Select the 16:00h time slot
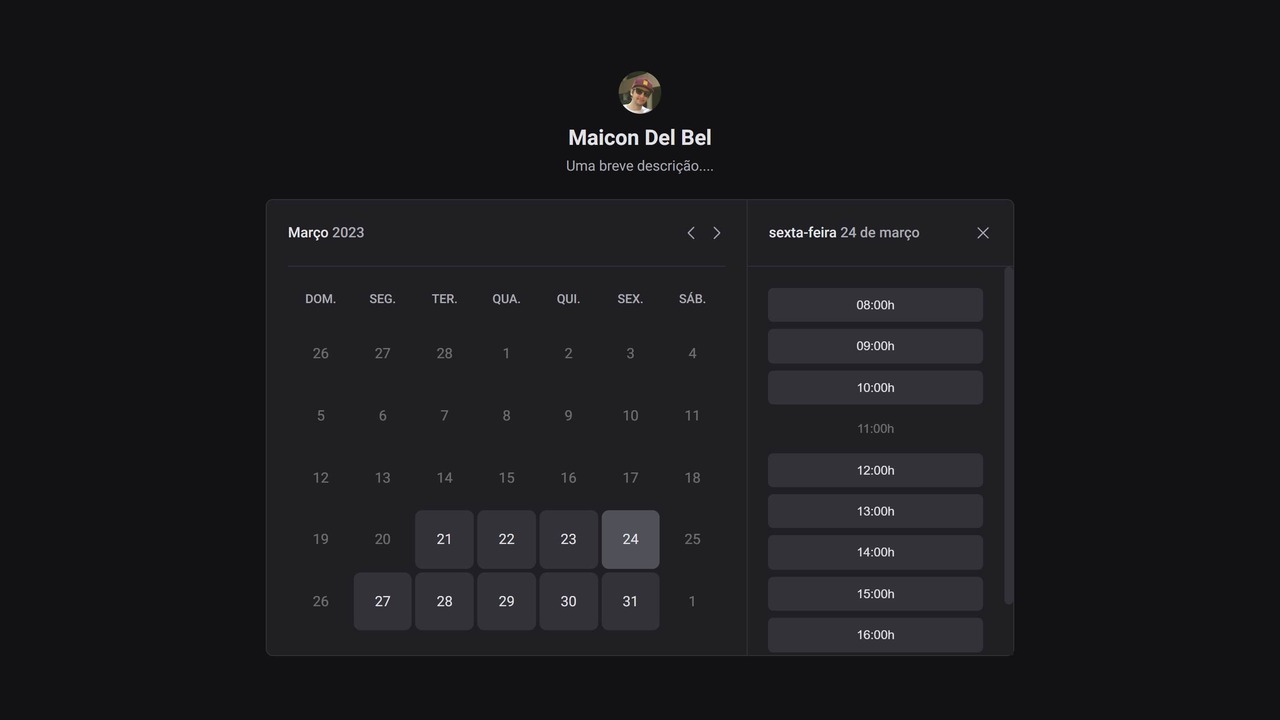Viewport: 1280px width, 720px height. coord(875,635)
